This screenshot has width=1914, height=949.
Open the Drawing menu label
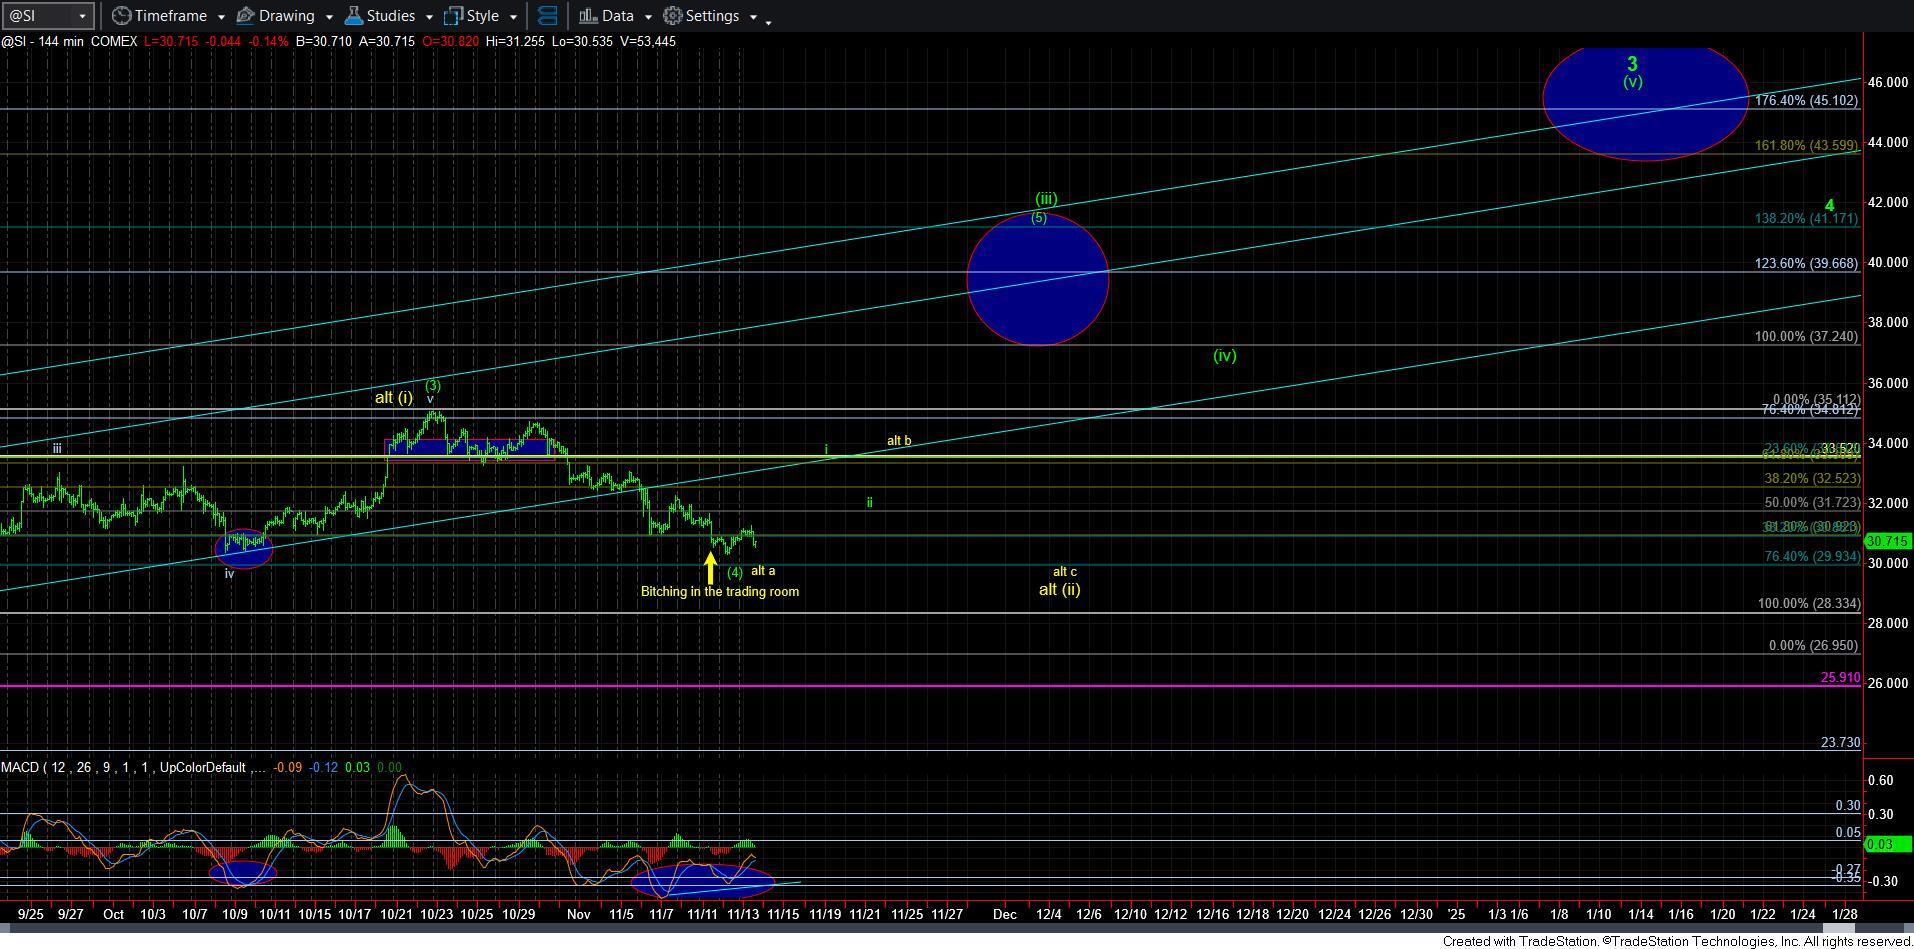point(286,16)
